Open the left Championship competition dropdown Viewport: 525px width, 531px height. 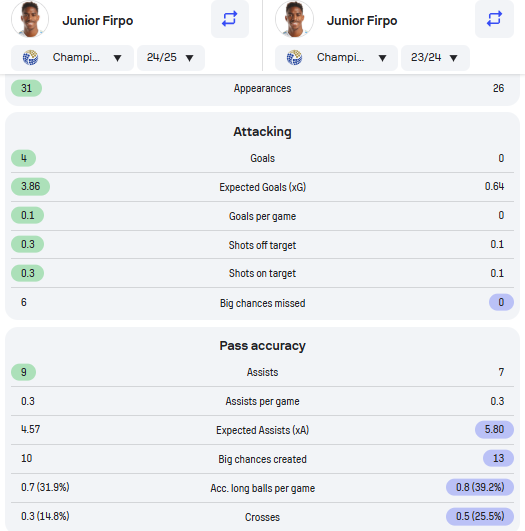[x=72, y=58]
